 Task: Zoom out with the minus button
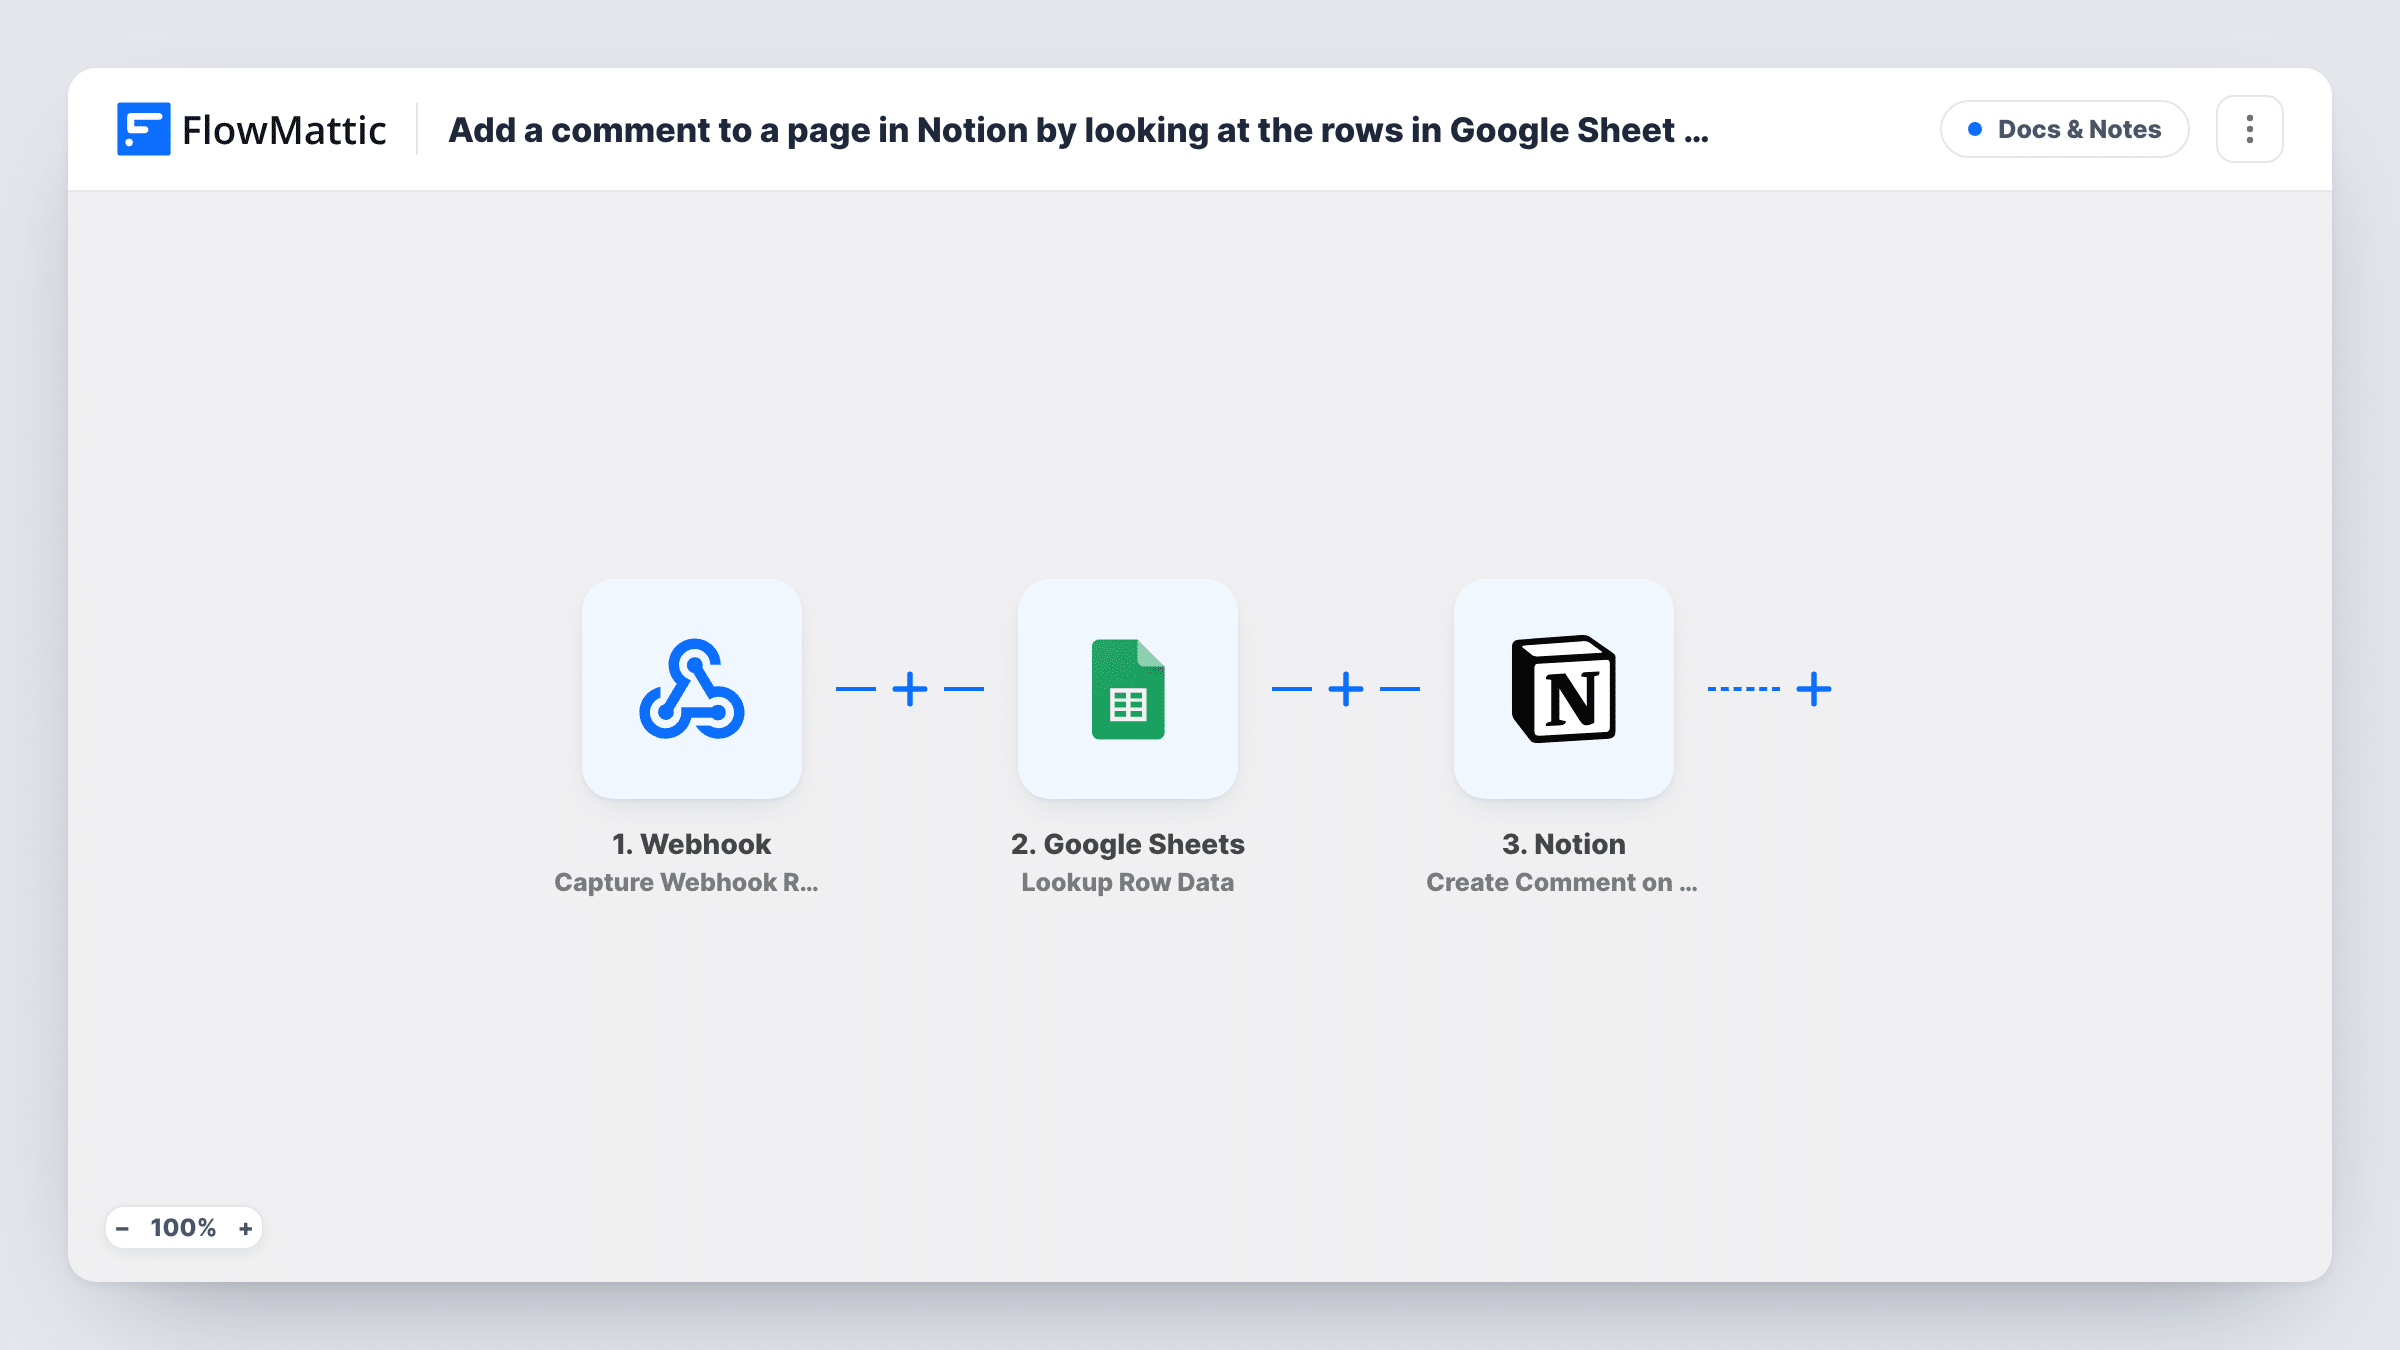[122, 1228]
